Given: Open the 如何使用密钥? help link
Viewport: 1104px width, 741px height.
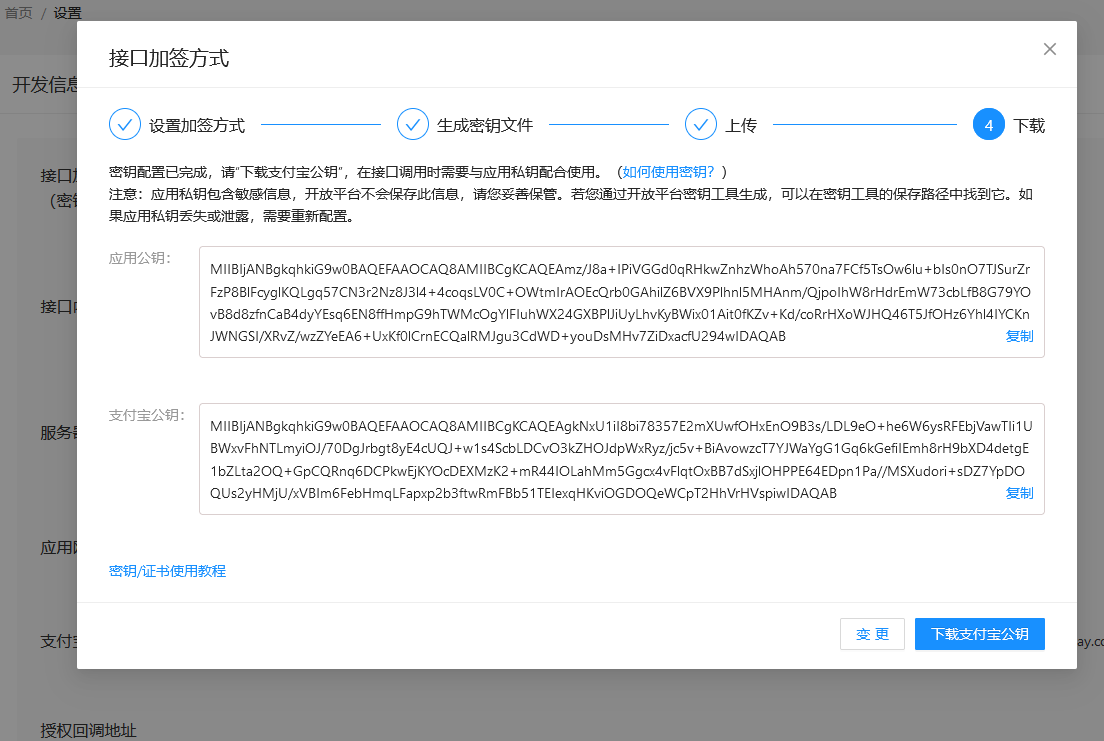Looking at the screenshot, I should click(669, 172).
